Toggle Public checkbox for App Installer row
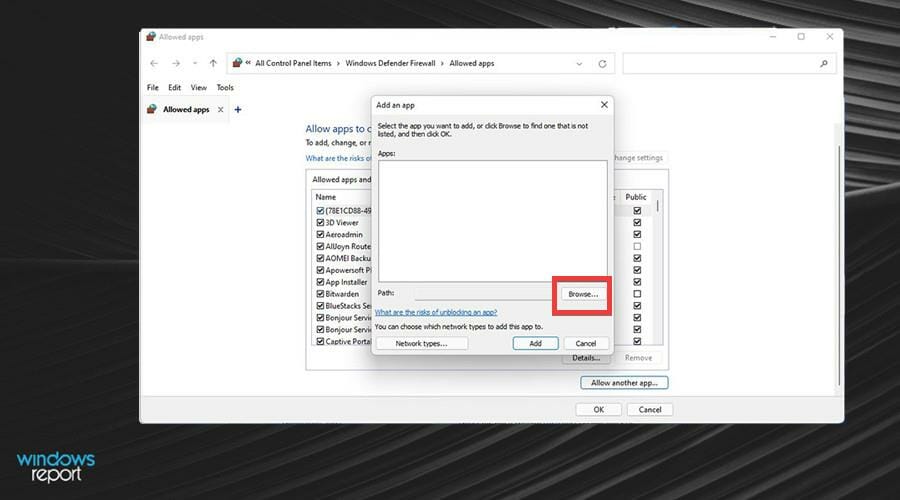The image size is (900, 500). point(637,282)
